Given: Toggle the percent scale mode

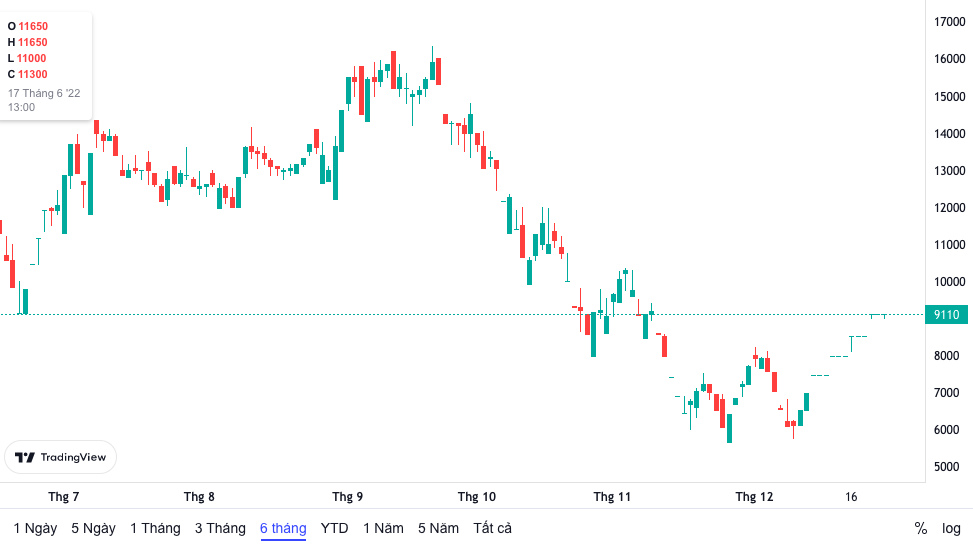Looking at the screenshot, I should 920,528.
